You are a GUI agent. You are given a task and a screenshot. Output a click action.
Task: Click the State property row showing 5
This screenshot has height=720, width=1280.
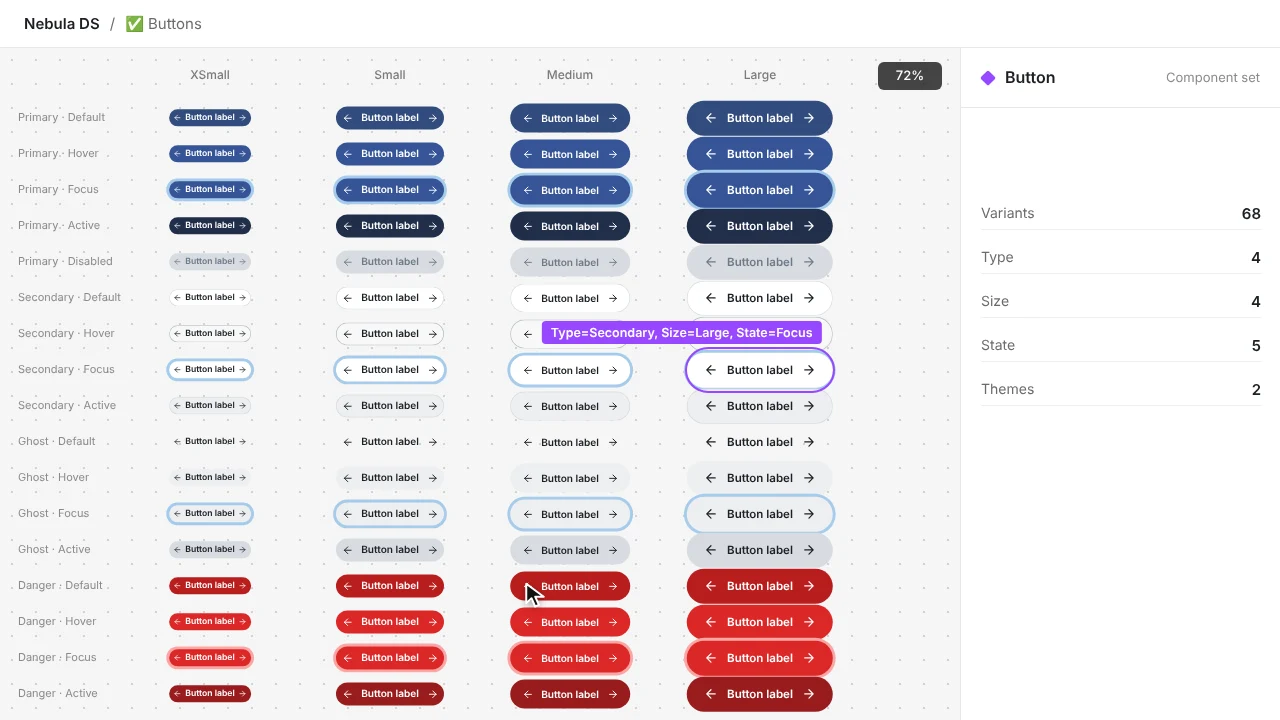(1121, 345)
